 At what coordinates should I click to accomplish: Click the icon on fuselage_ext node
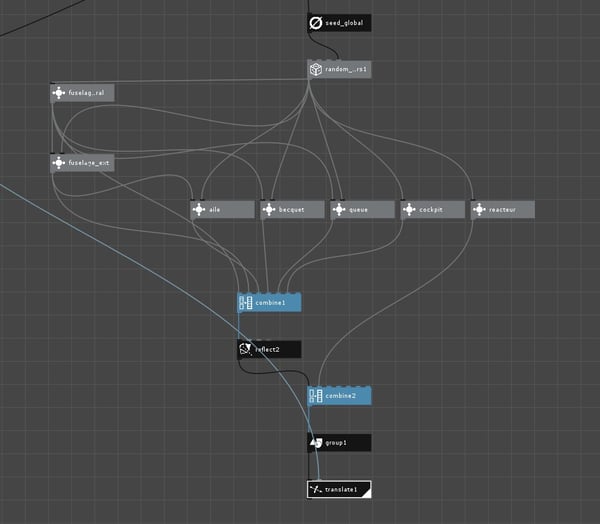59,163
